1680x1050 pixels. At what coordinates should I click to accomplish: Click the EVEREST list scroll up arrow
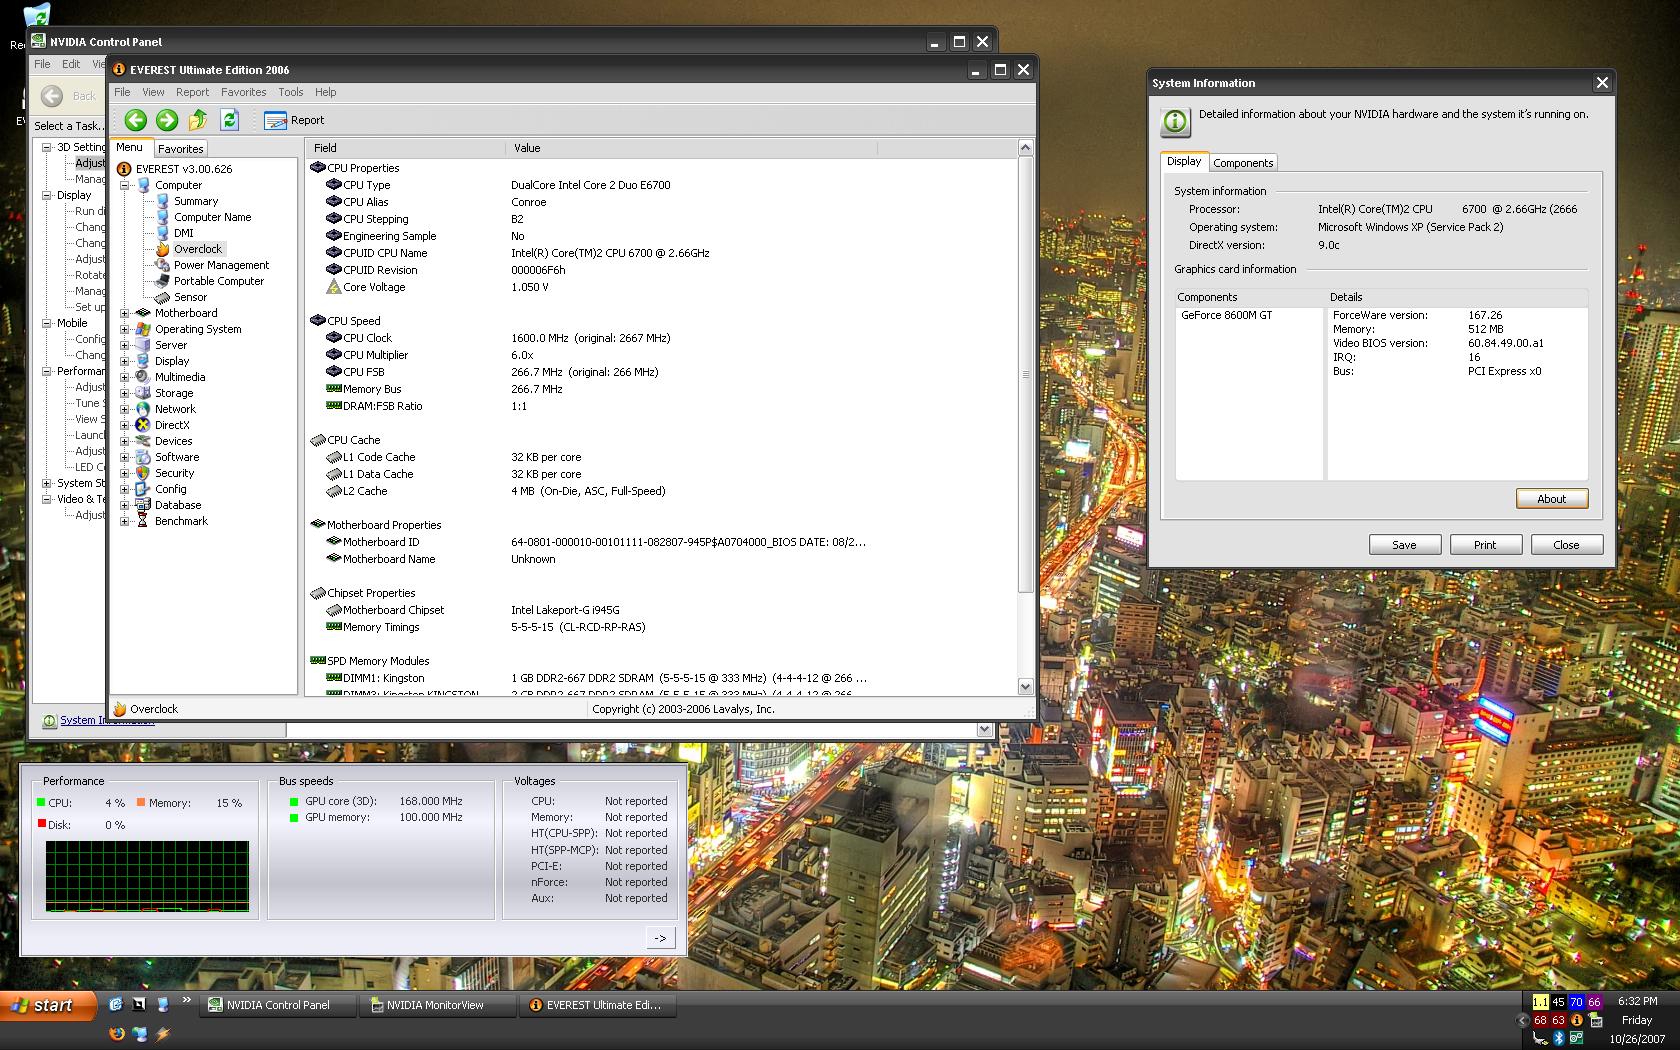1025,148
